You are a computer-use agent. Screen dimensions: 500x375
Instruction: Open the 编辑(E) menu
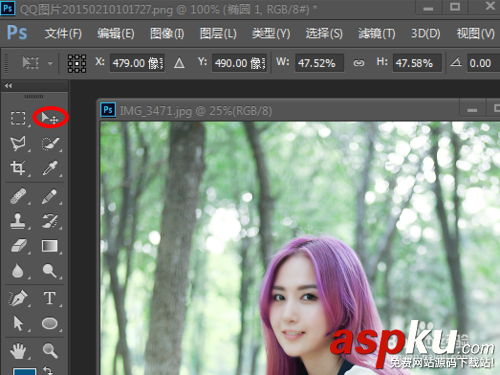[x=116, y=34]
